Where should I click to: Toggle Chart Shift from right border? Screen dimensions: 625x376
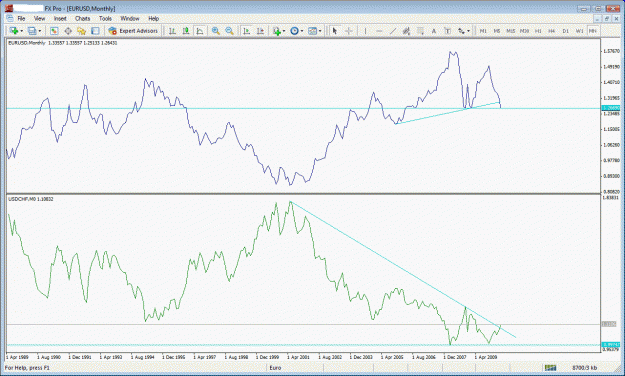[x=260, y=31]
